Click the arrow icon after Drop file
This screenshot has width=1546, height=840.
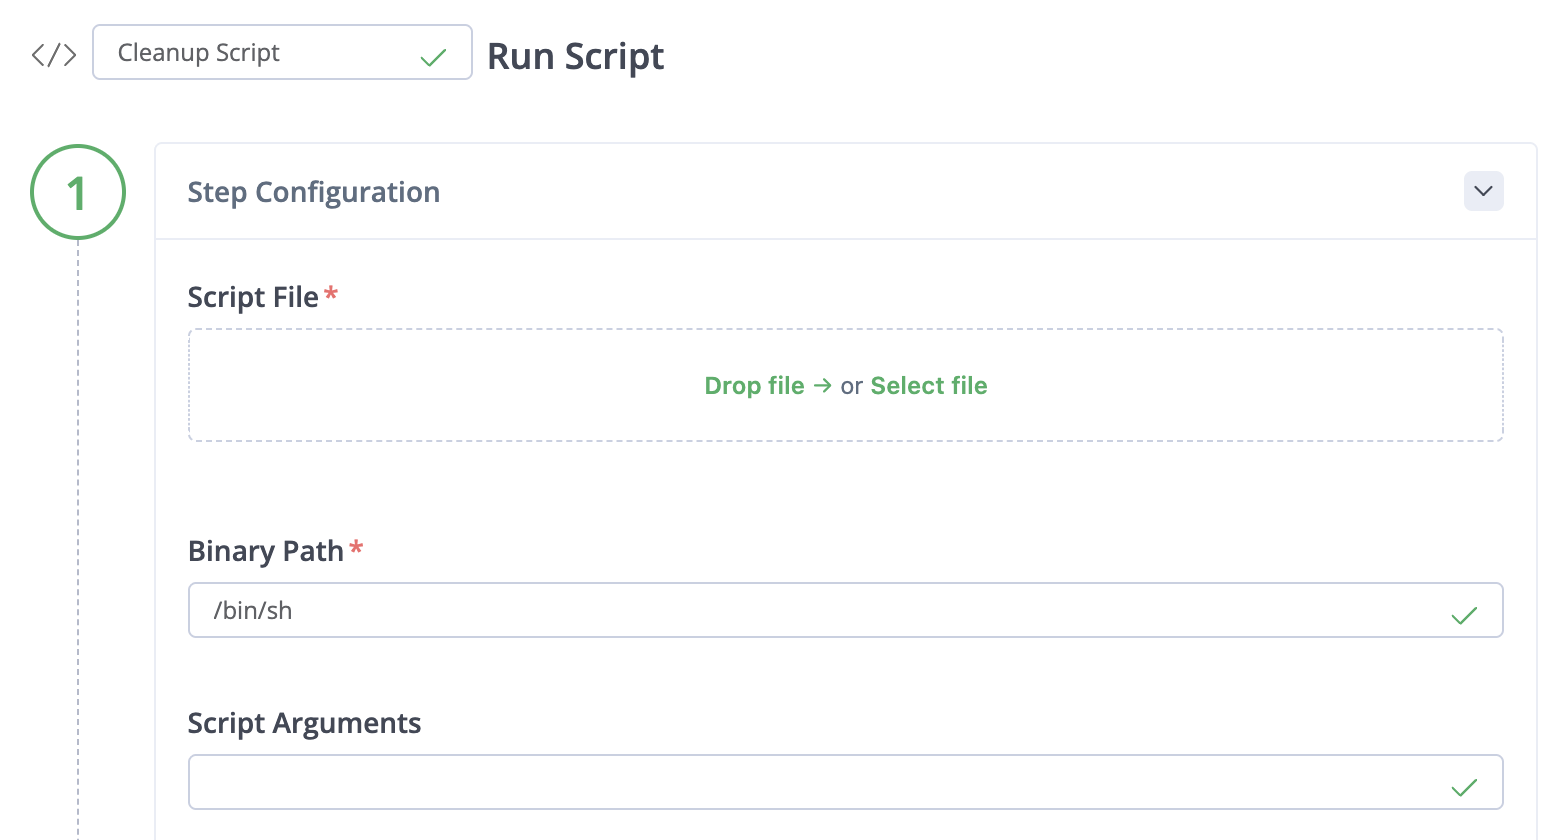[x=822, y=386]
